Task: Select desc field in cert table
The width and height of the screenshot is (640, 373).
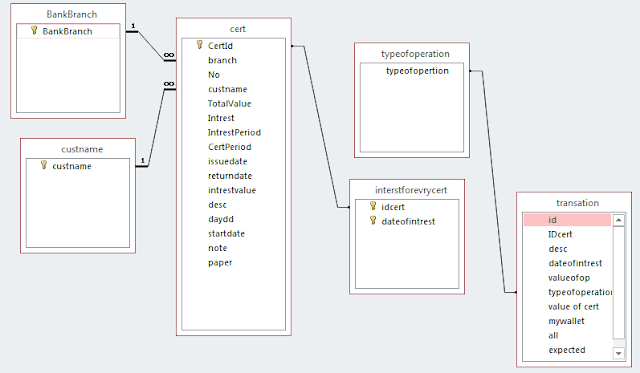Action: pos(218,205)
